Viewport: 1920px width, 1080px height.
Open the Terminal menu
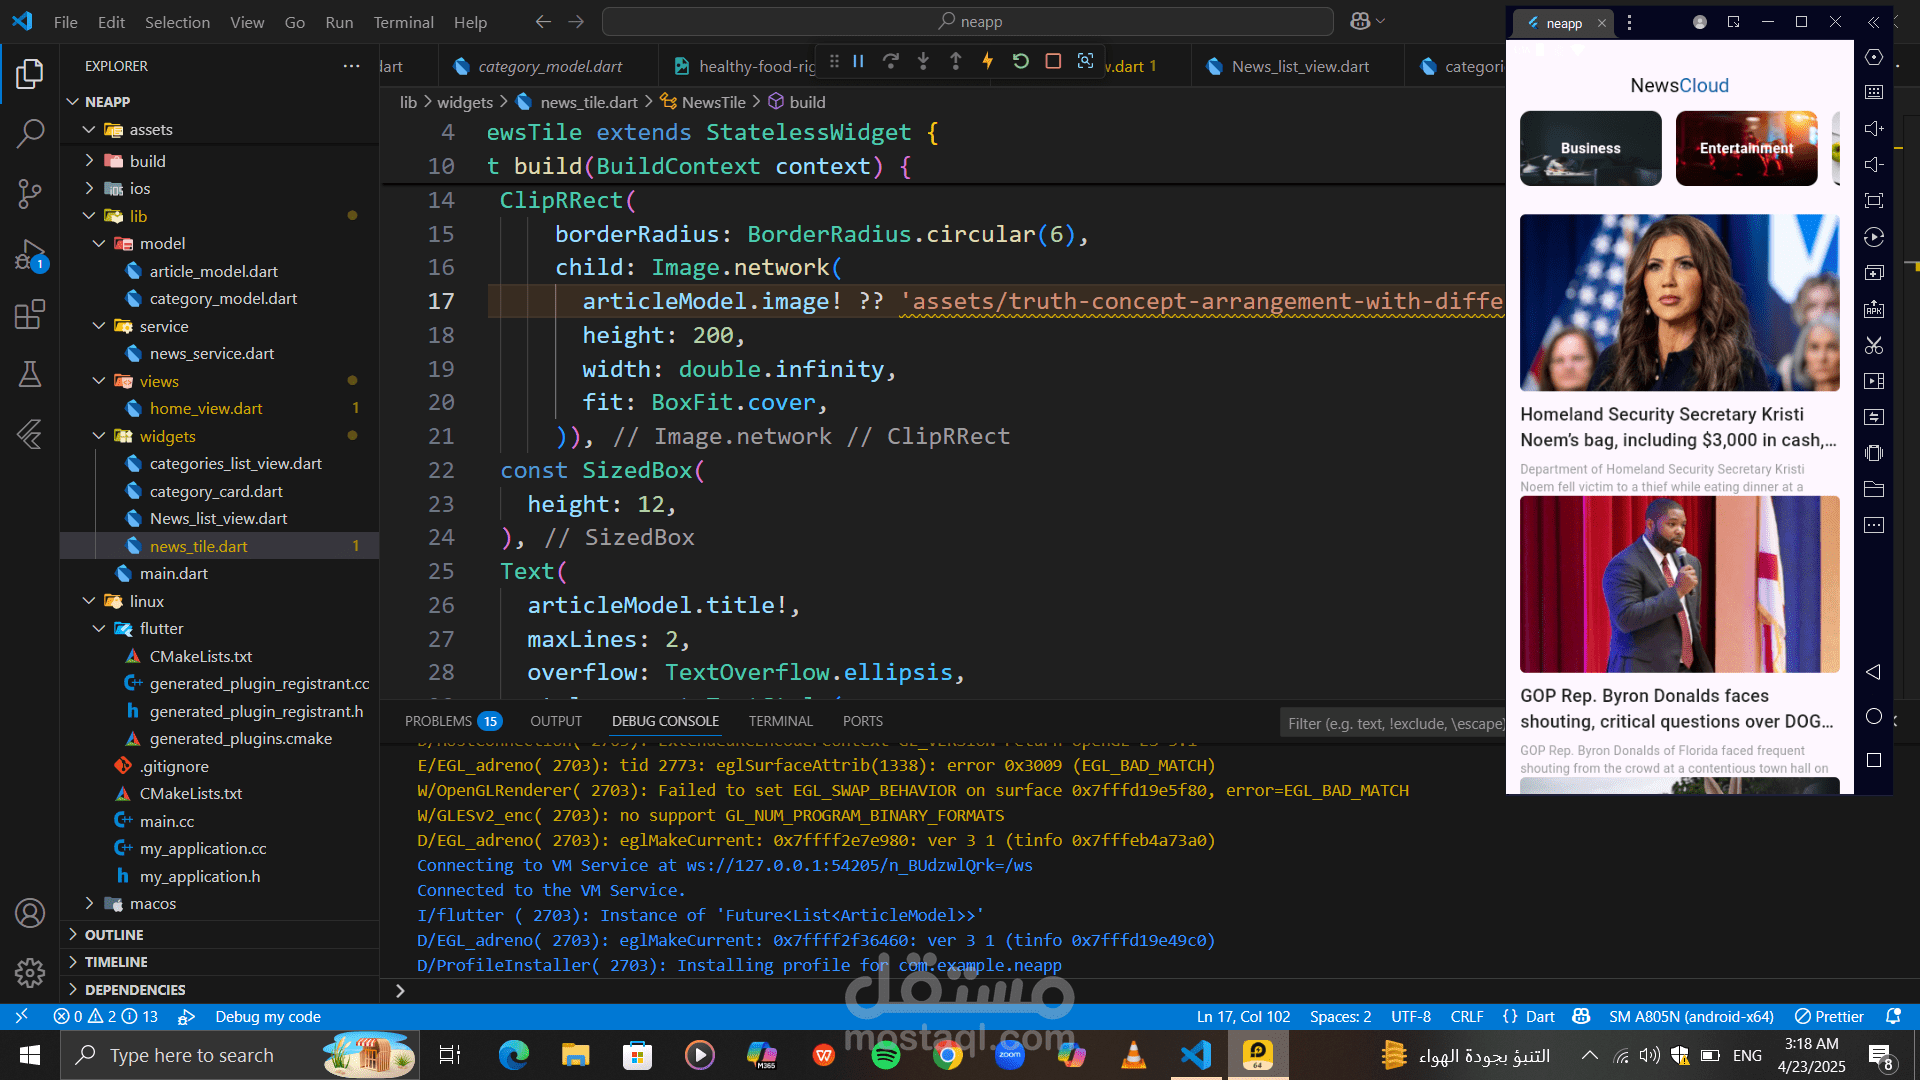[403, 21]
